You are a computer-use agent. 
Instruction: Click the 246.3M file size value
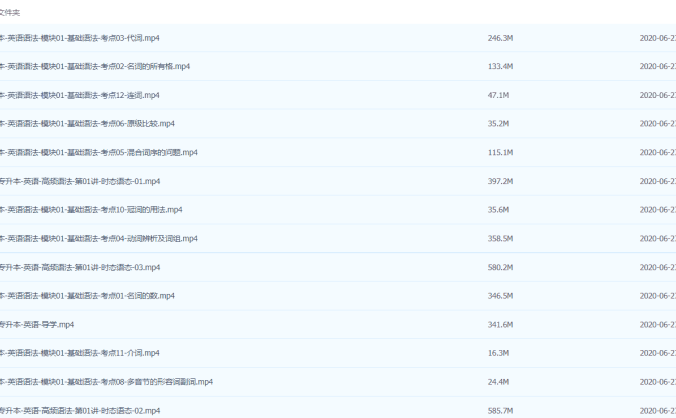(x=500, y=38)
